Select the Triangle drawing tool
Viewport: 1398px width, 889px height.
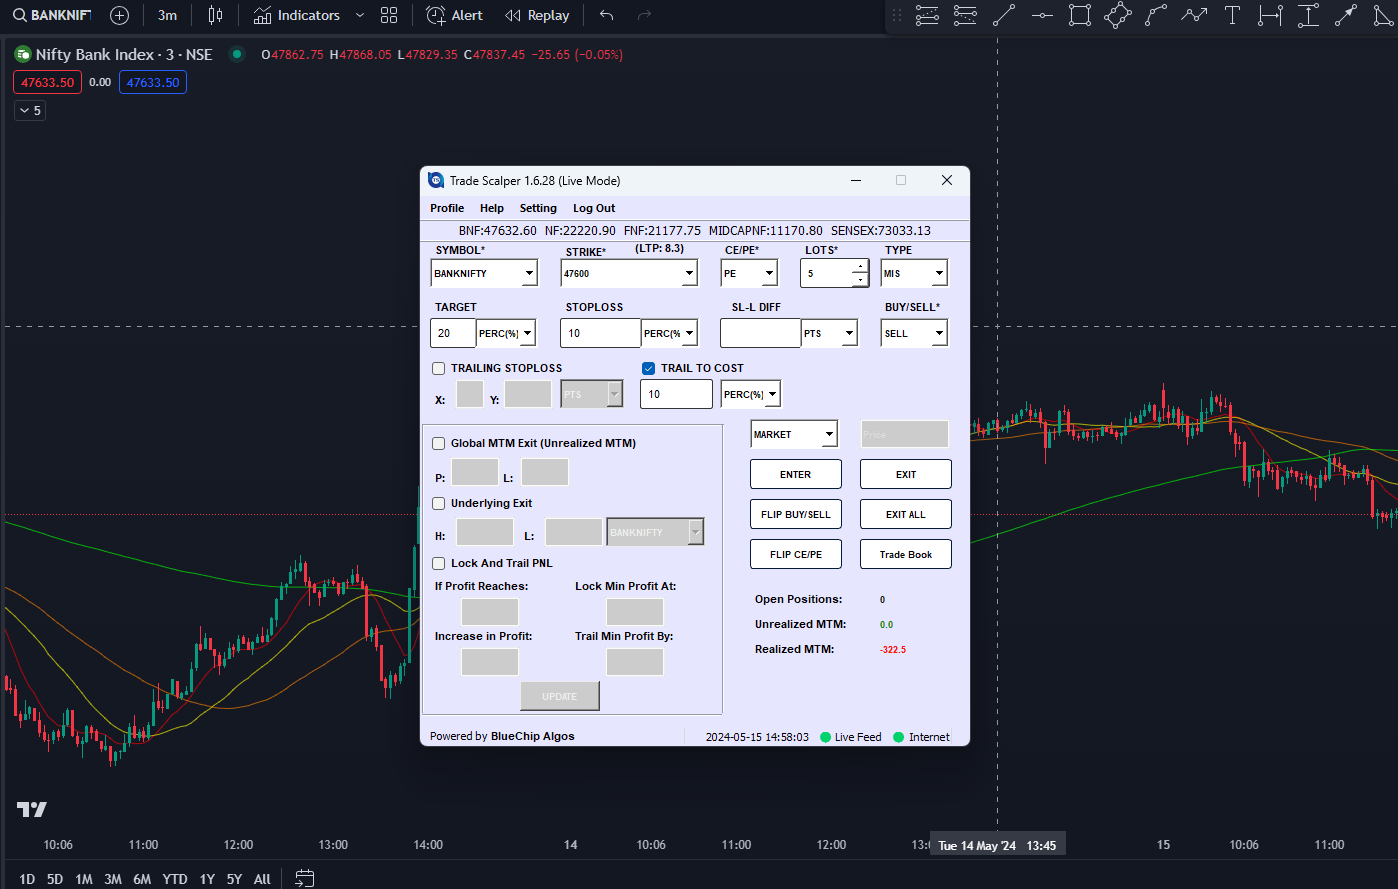click(x=1384, y=15)
